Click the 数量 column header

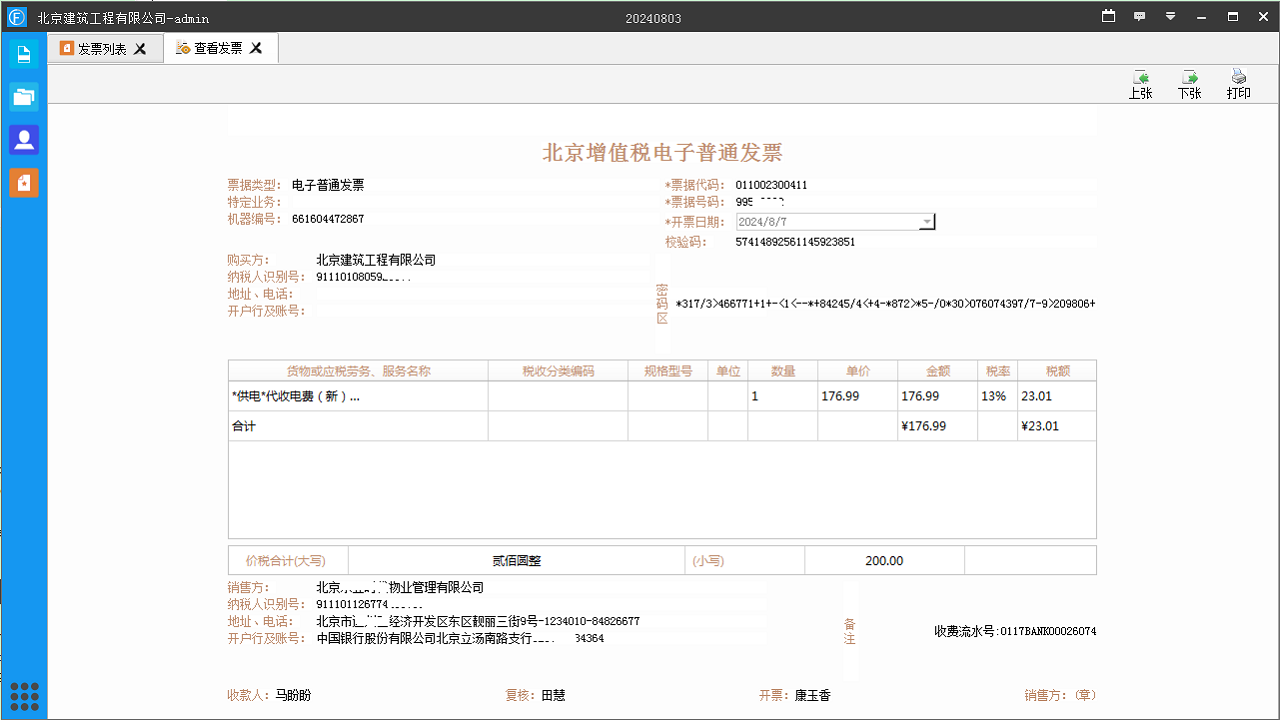[x=783, y=371]
